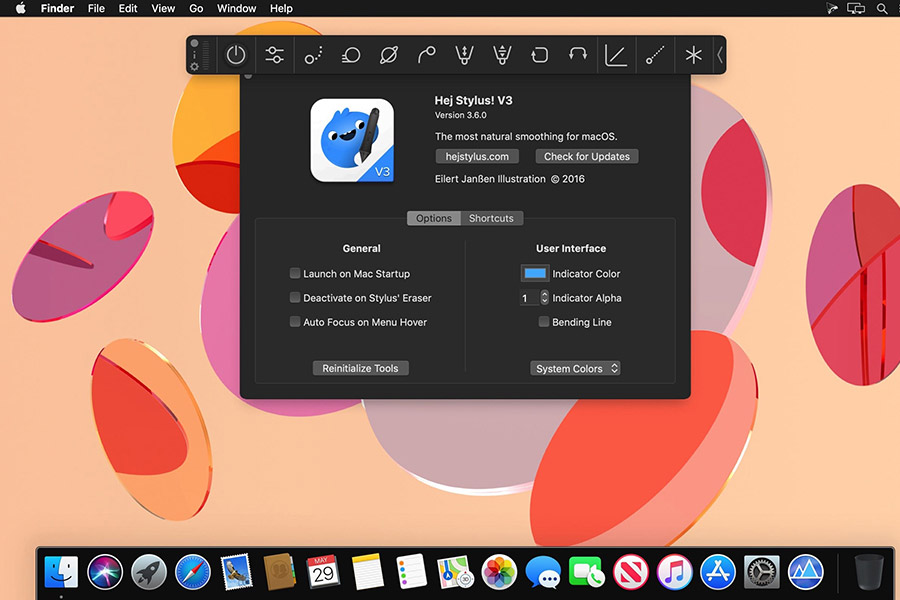Select the pen tip with double arrow tool

(x=464, y=55)
